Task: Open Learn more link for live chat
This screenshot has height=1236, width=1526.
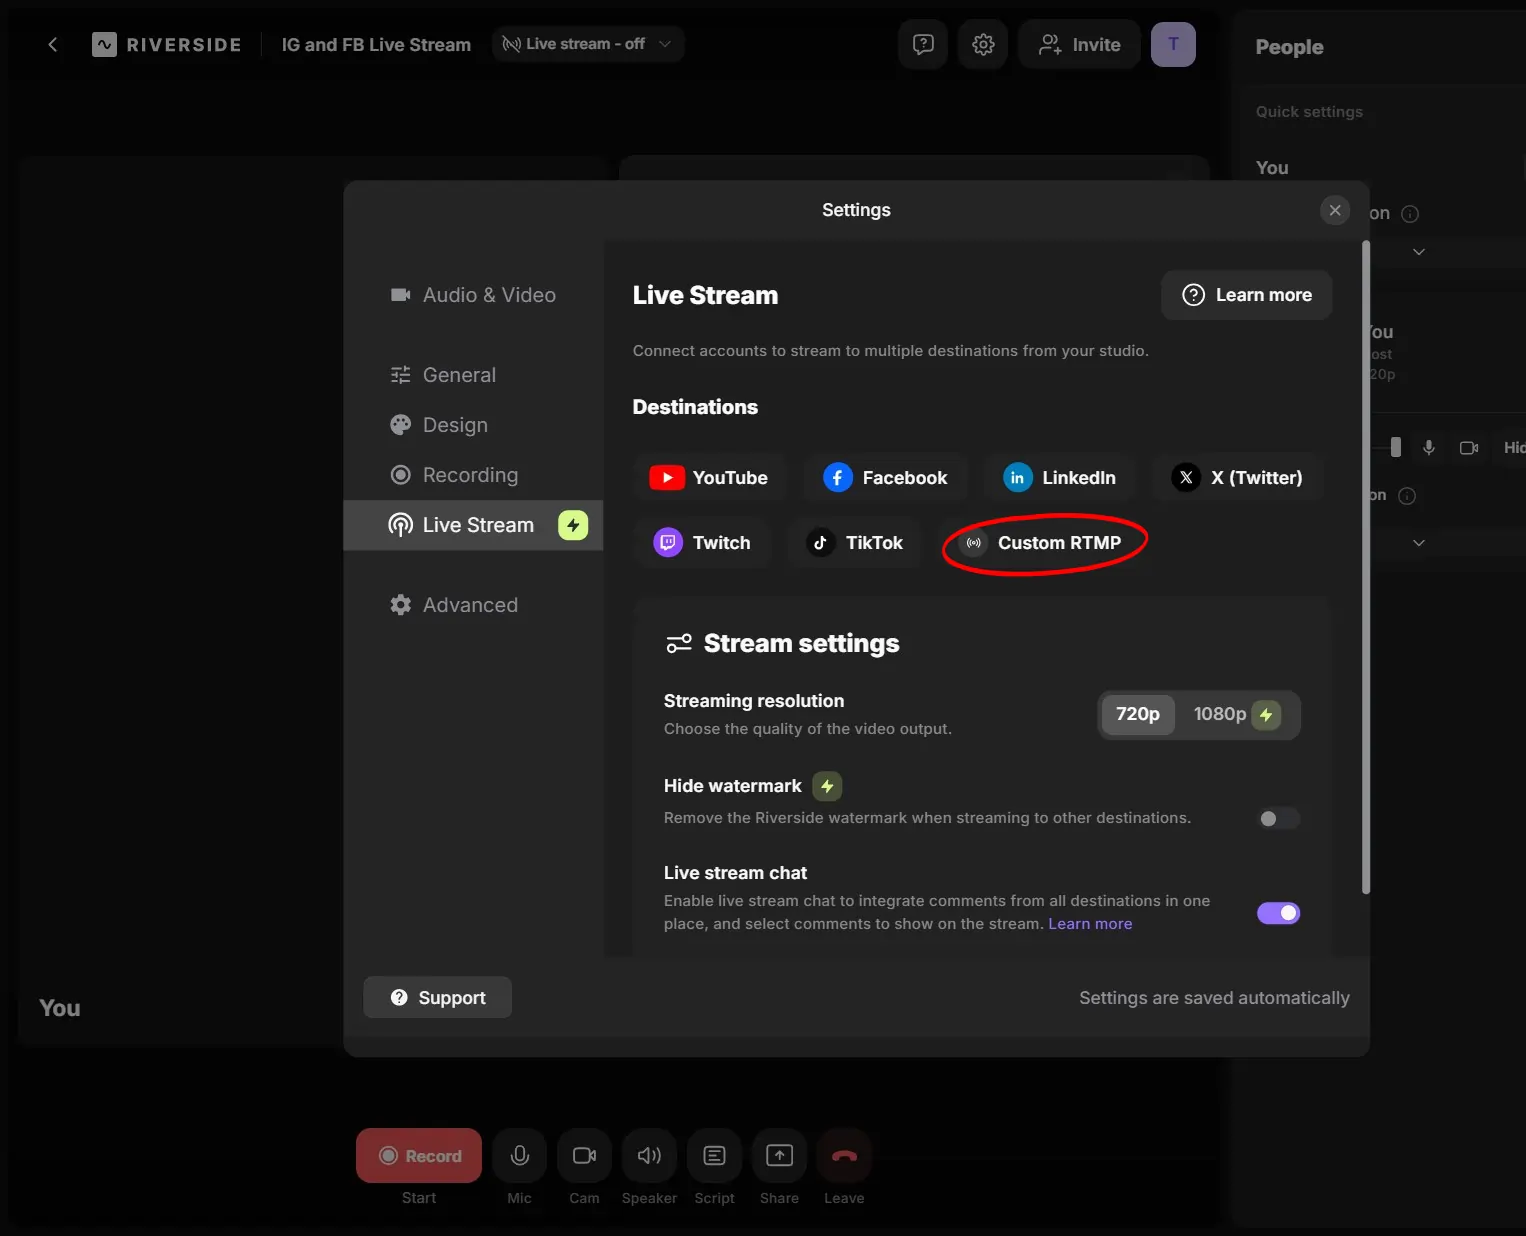Action: pos(1090,924)
